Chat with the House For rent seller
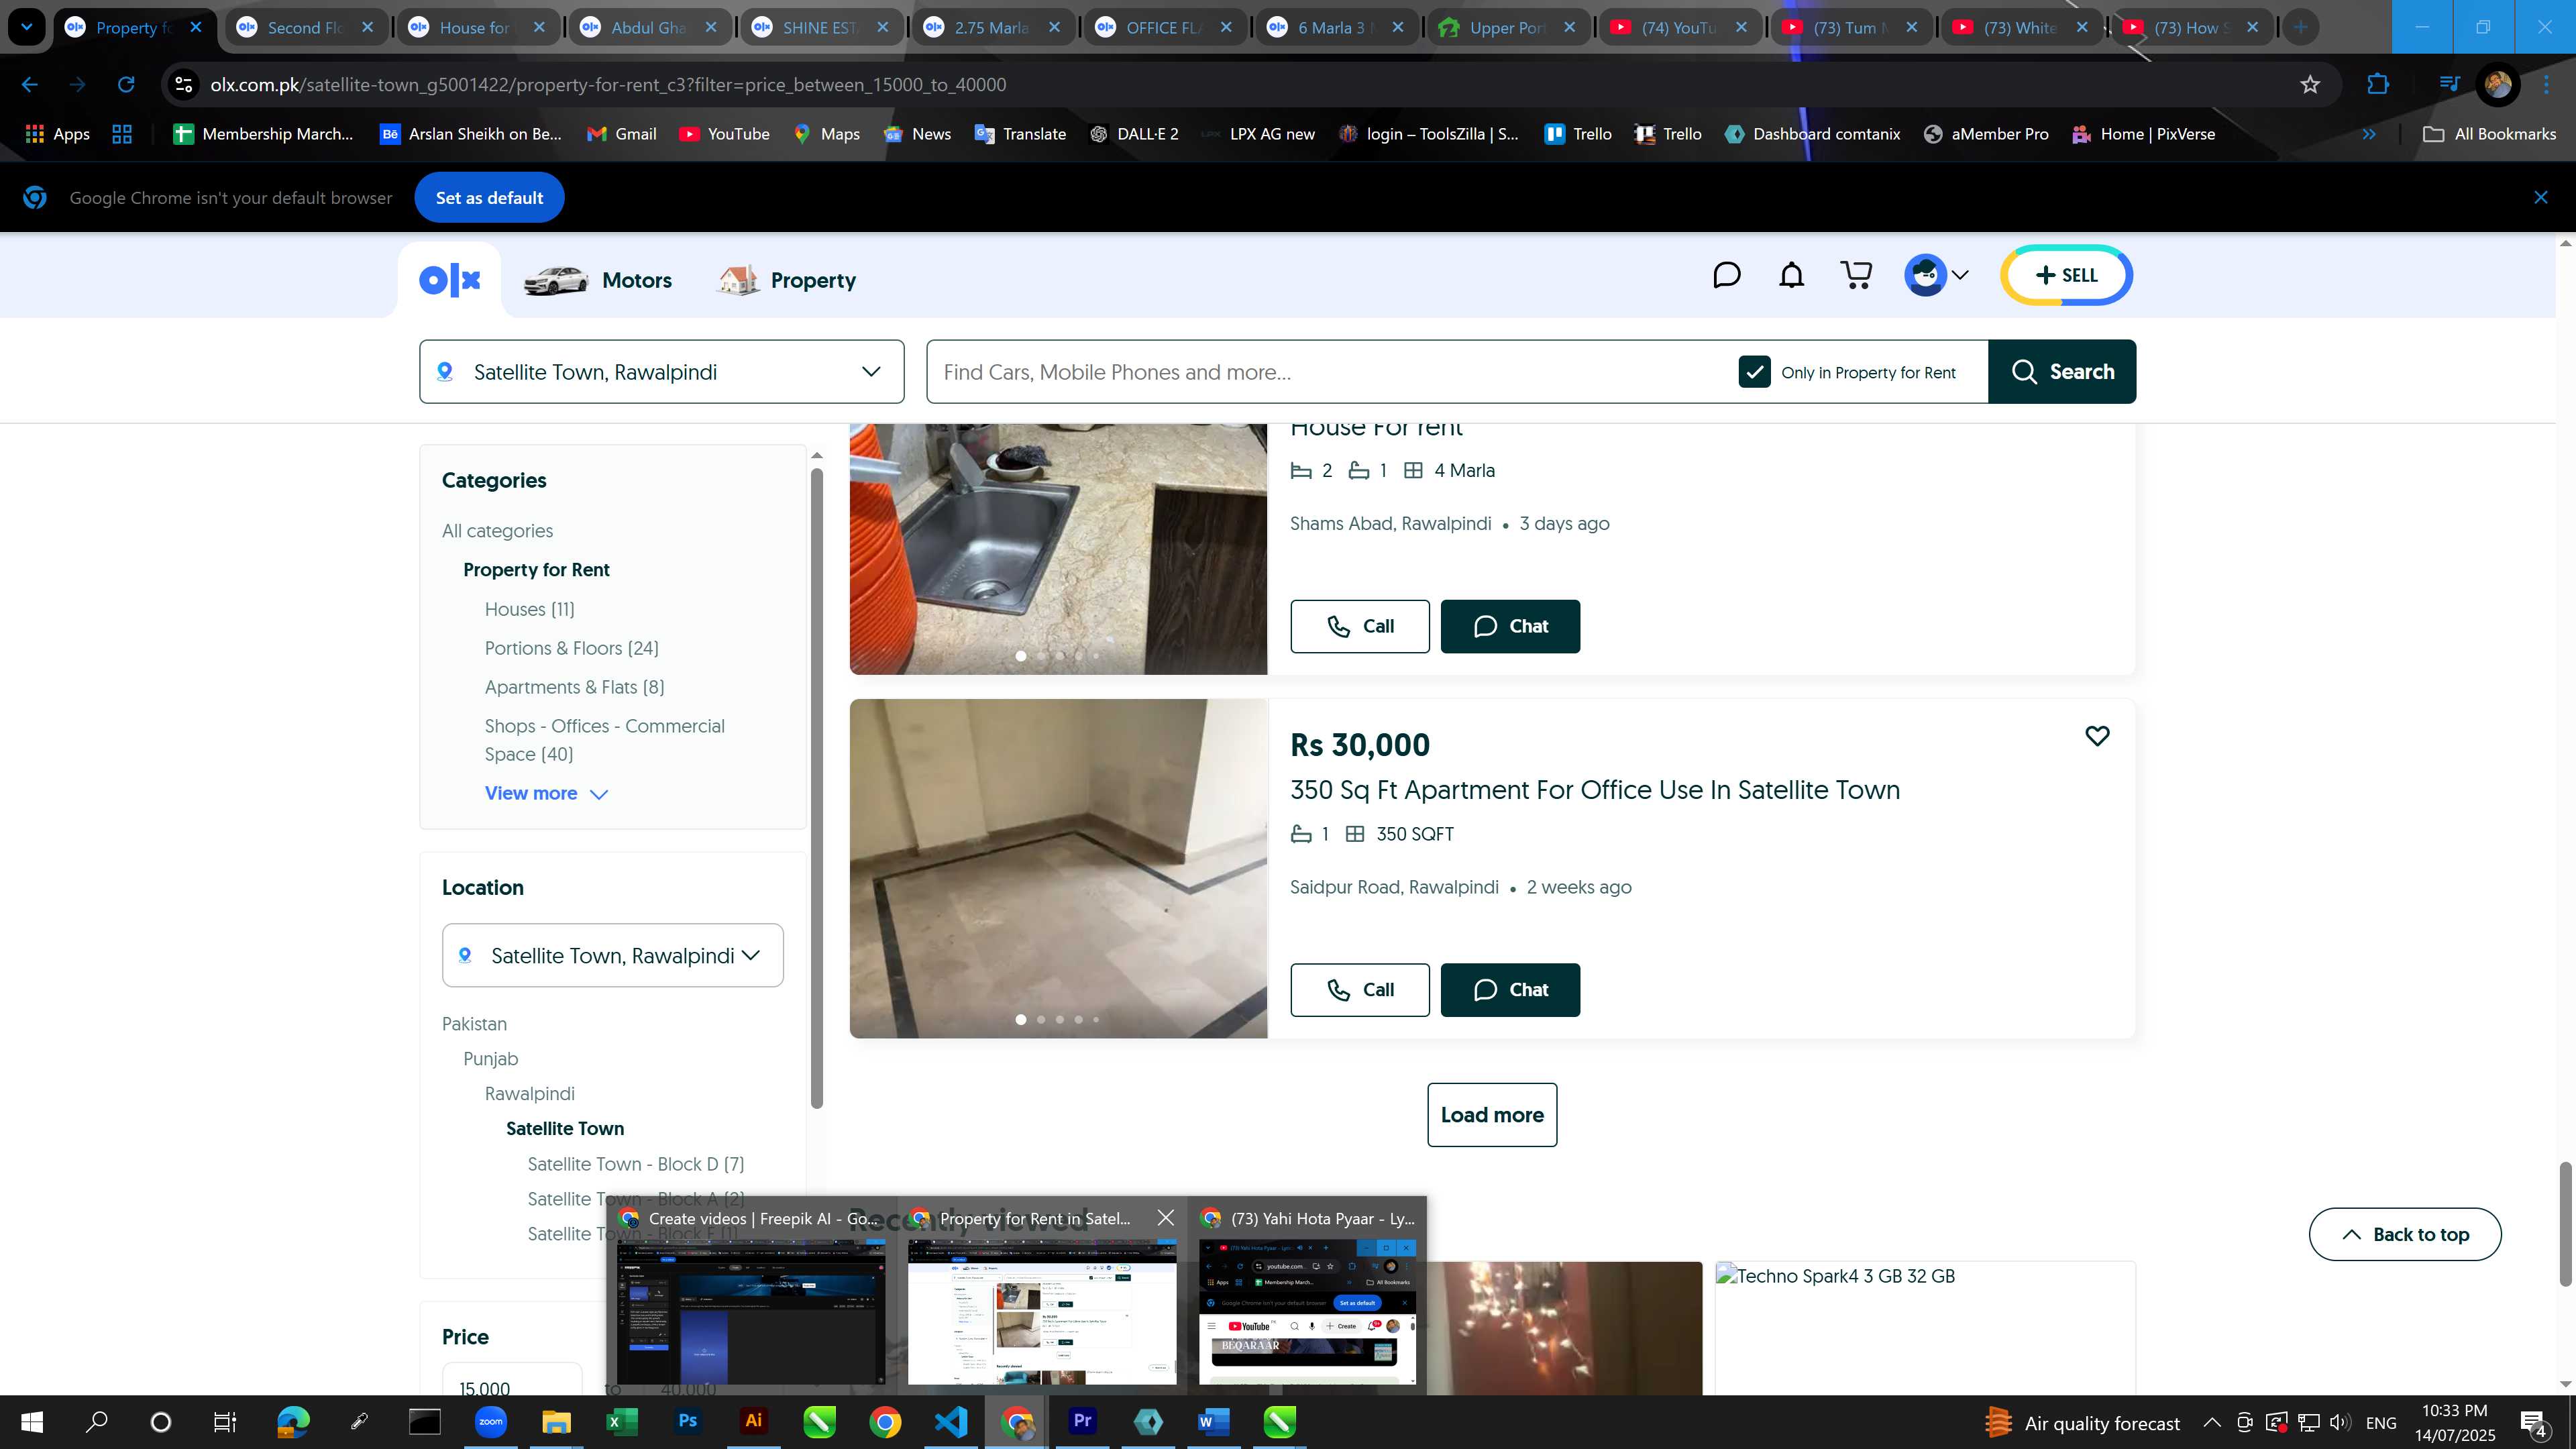 tap(1510, 626)
